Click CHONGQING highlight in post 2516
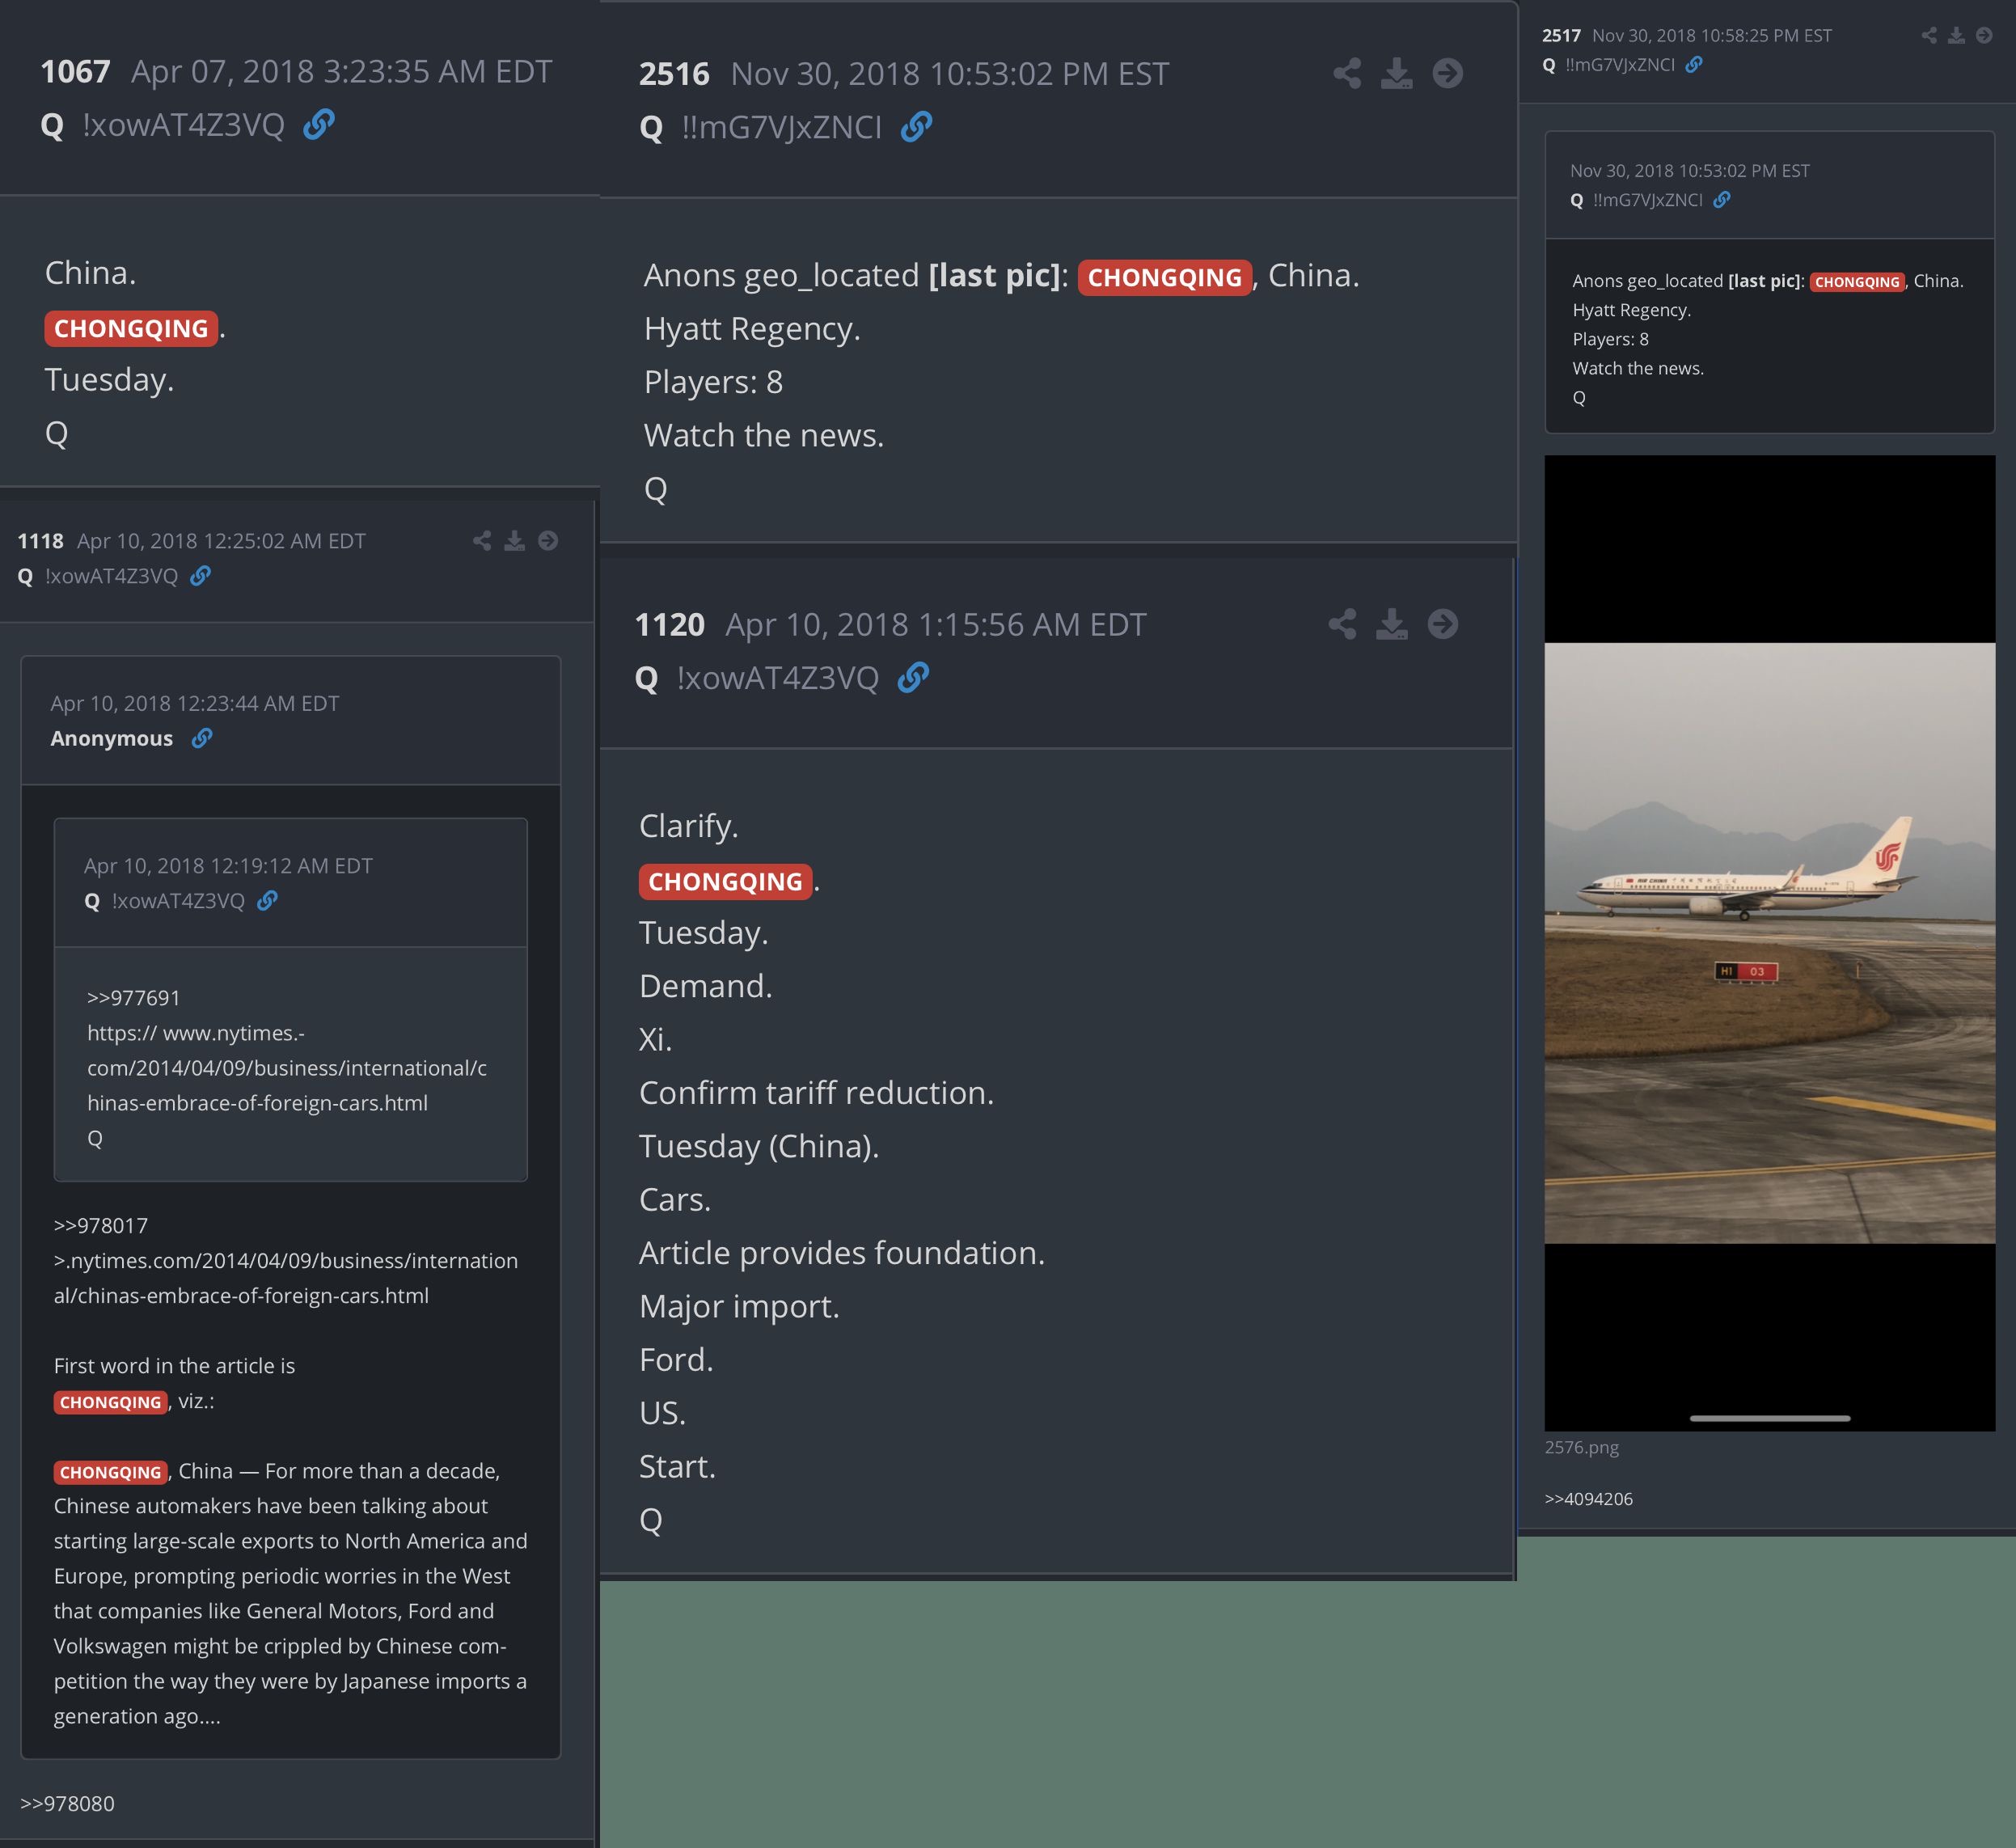This screenshot has height=1848, width=2016. point(1164,277)
